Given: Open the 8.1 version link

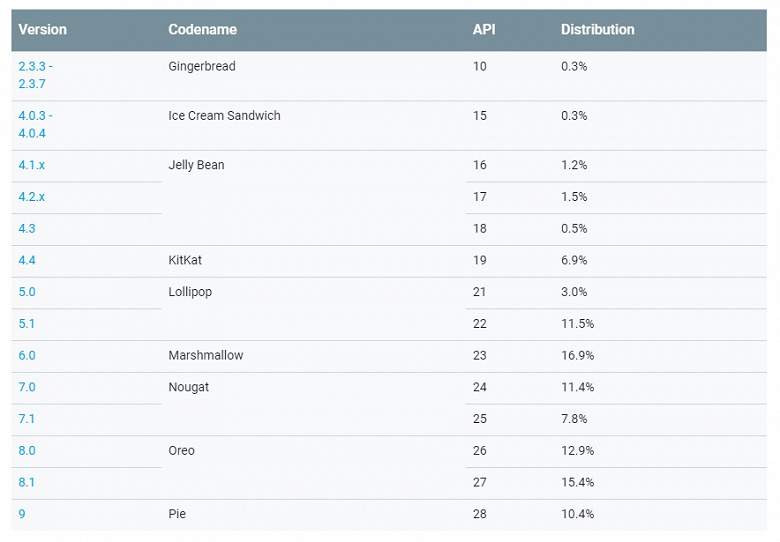Looking at the screenshot, I should [27, 482].
